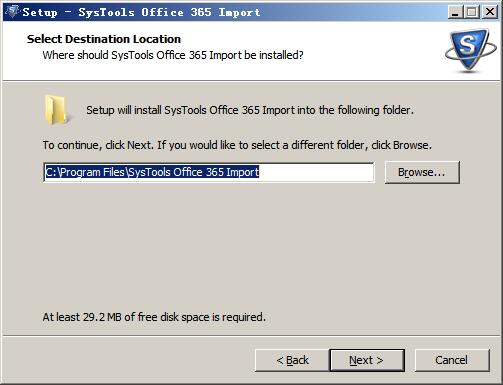Image resolution: width=503 pixels, height=385 pixels.
Task: Click the 'Select Destination Location' heading
Action: tap(104, 39)
